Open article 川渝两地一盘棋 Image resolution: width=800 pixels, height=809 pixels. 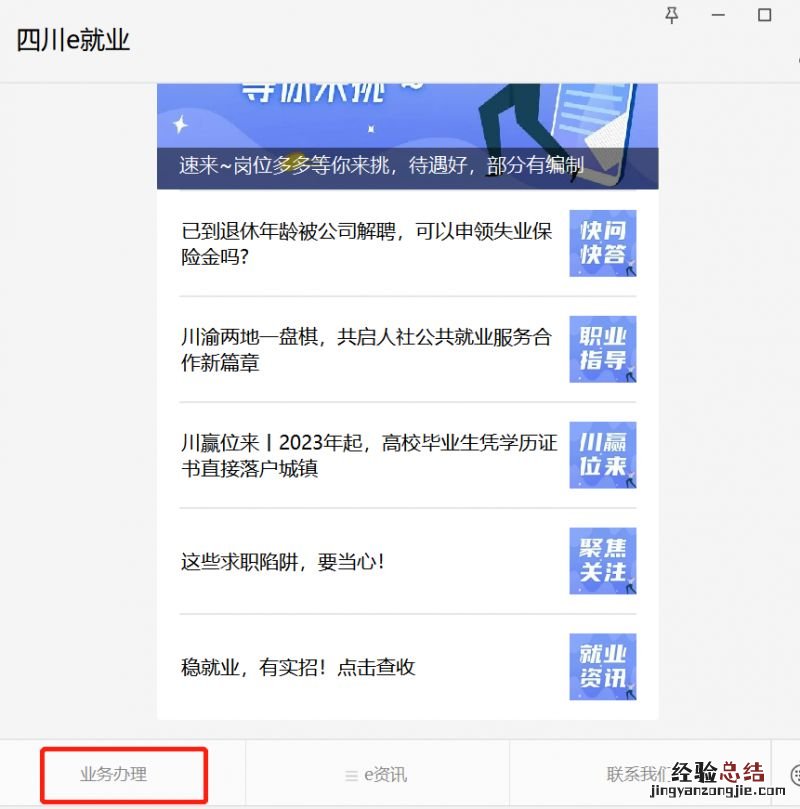pyautogui.click(x=367, y=349)
